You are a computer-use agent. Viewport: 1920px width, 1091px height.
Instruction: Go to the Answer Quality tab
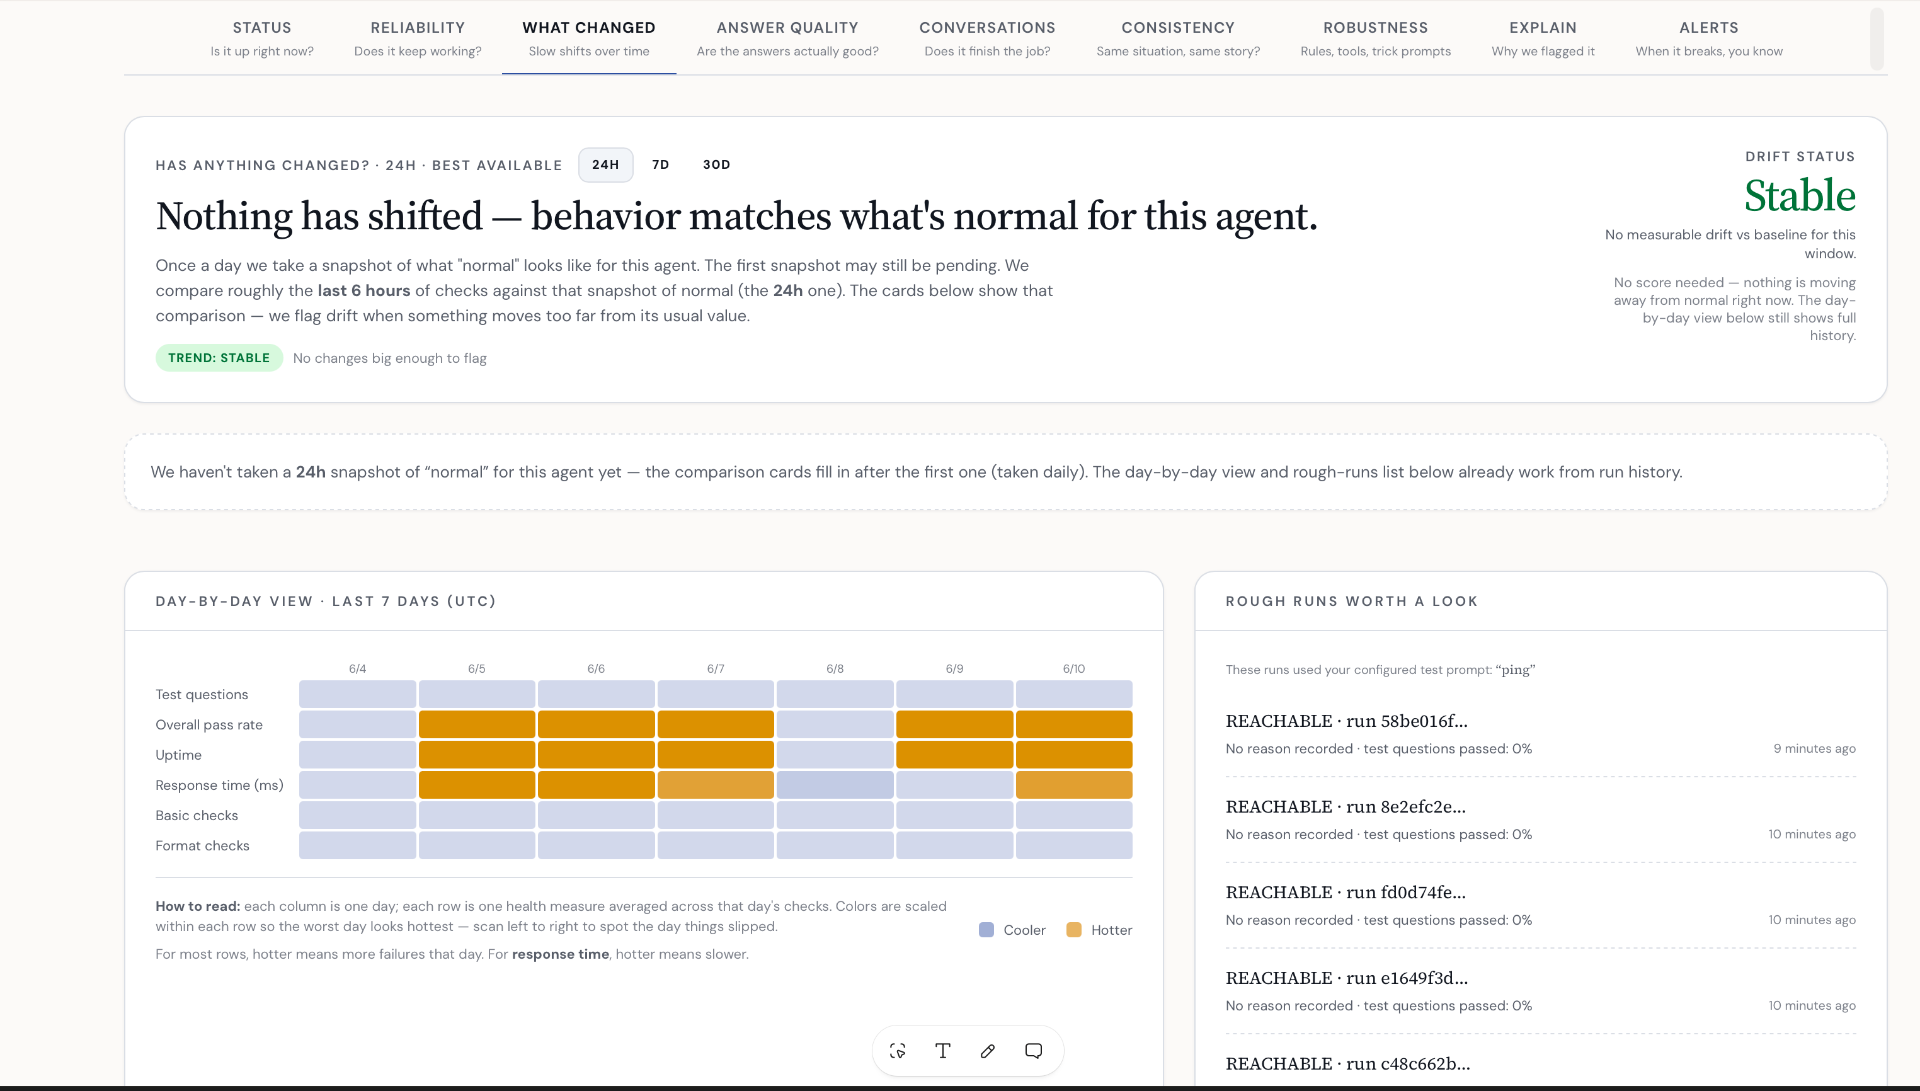pyautogui.click(x=787, y=38)
